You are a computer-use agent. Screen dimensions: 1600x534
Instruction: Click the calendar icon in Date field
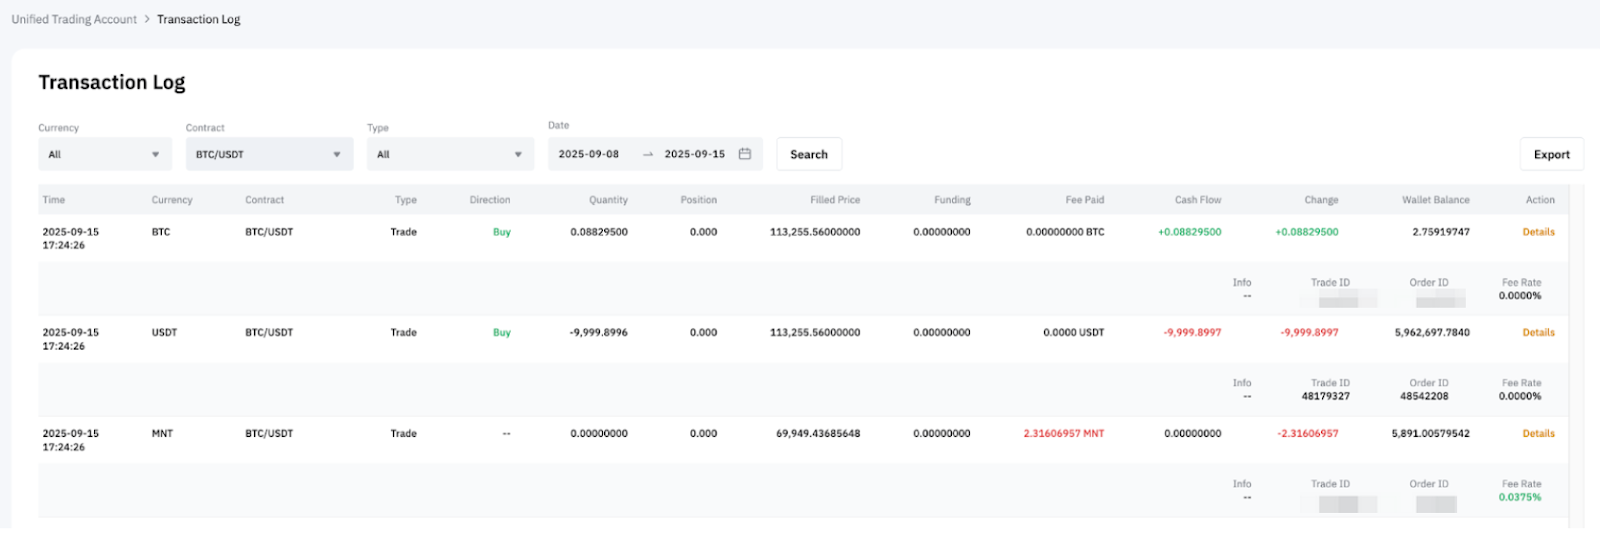[745, 154]
